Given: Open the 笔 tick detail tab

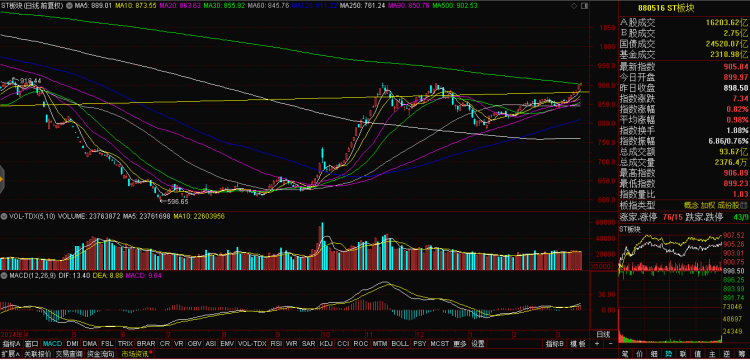Looking at the screenshot, I should (626, 354).
